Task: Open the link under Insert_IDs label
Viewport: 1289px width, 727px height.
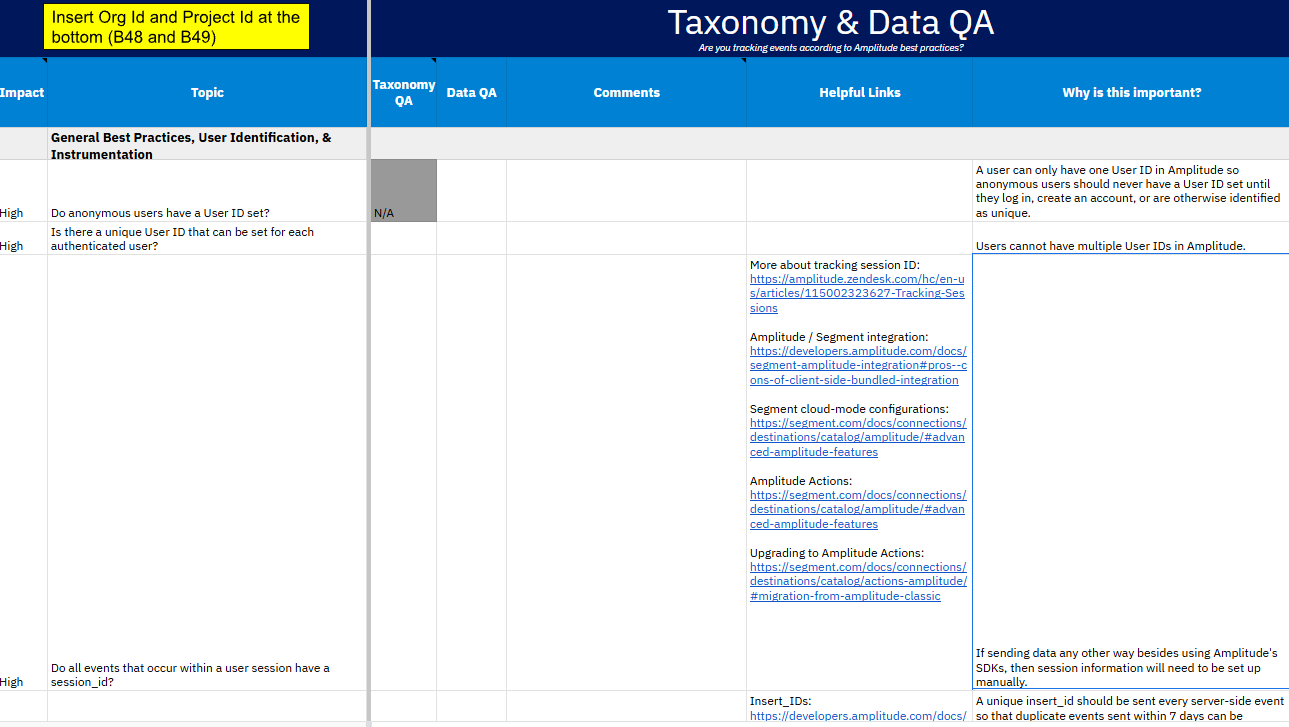Action: pyautogui.click(x=858, y=716)
